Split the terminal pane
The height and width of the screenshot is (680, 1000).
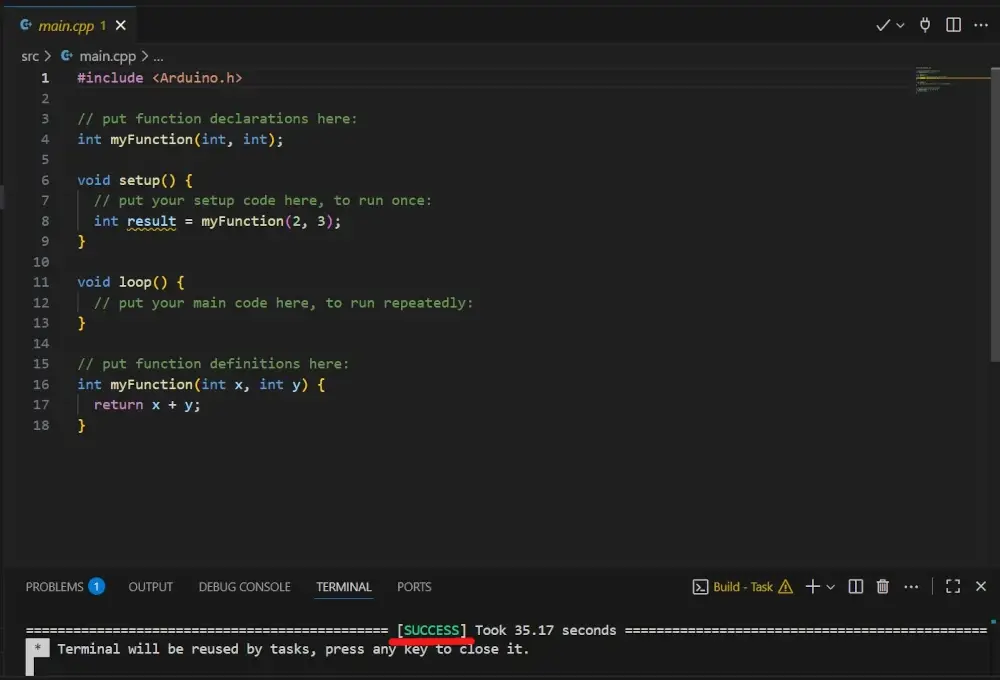point(856,587)
